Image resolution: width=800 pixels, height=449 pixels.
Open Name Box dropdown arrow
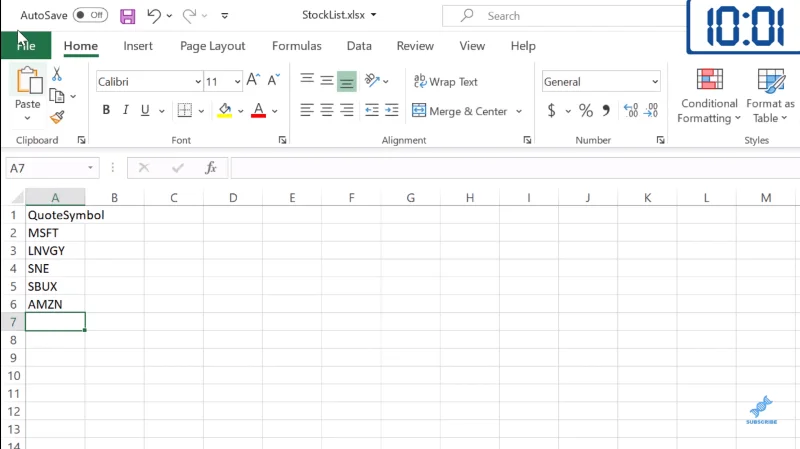[x=90, y=168]
